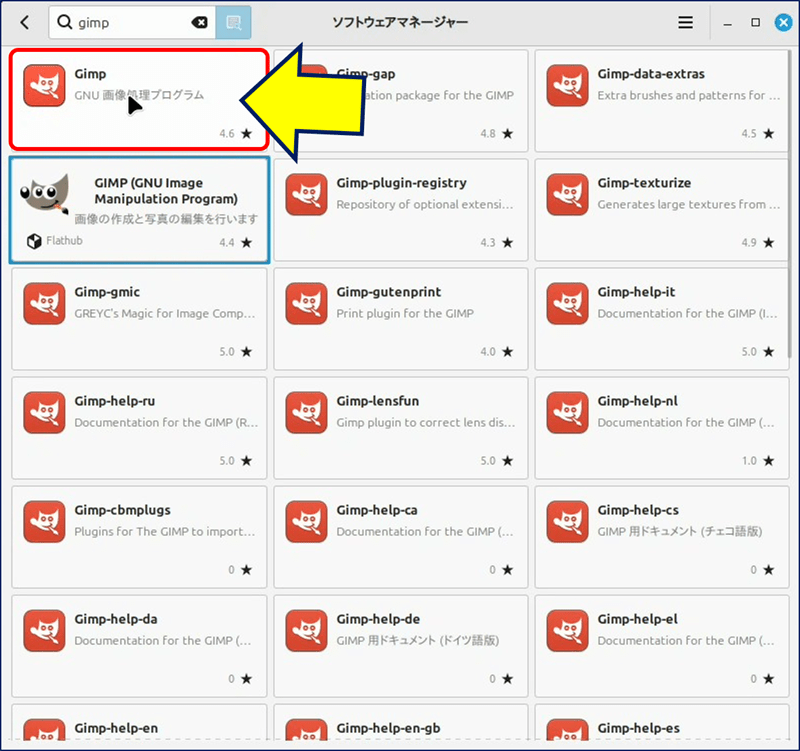Click the Gimp-gmic package icon

[44, 304]
